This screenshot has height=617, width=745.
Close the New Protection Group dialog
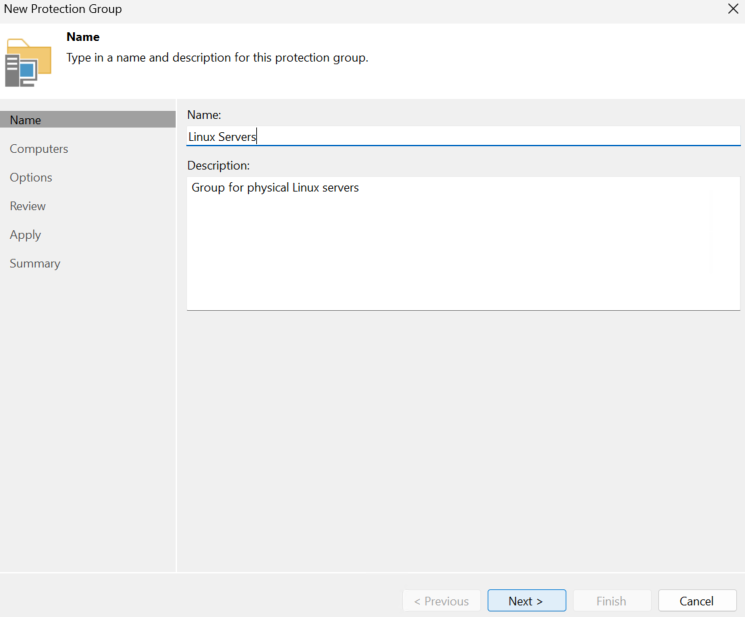[733, 9]
